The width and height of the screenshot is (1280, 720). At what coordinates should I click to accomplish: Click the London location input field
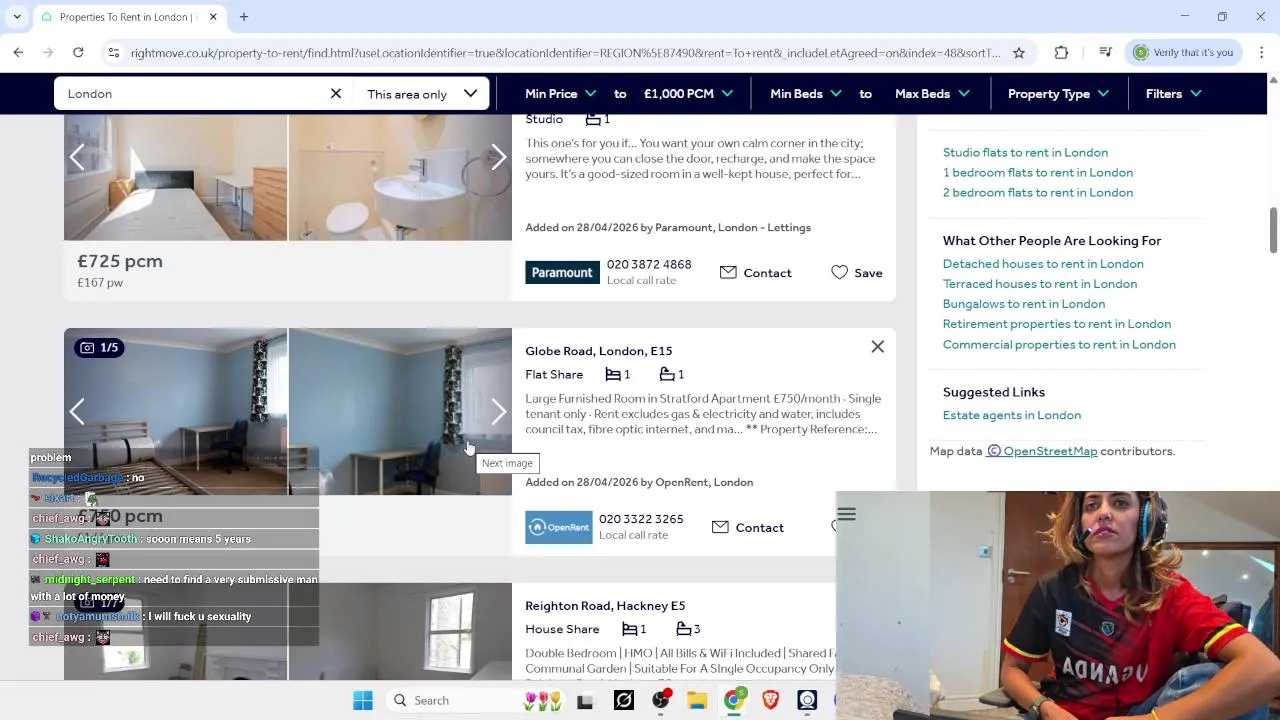coord(192,94)
